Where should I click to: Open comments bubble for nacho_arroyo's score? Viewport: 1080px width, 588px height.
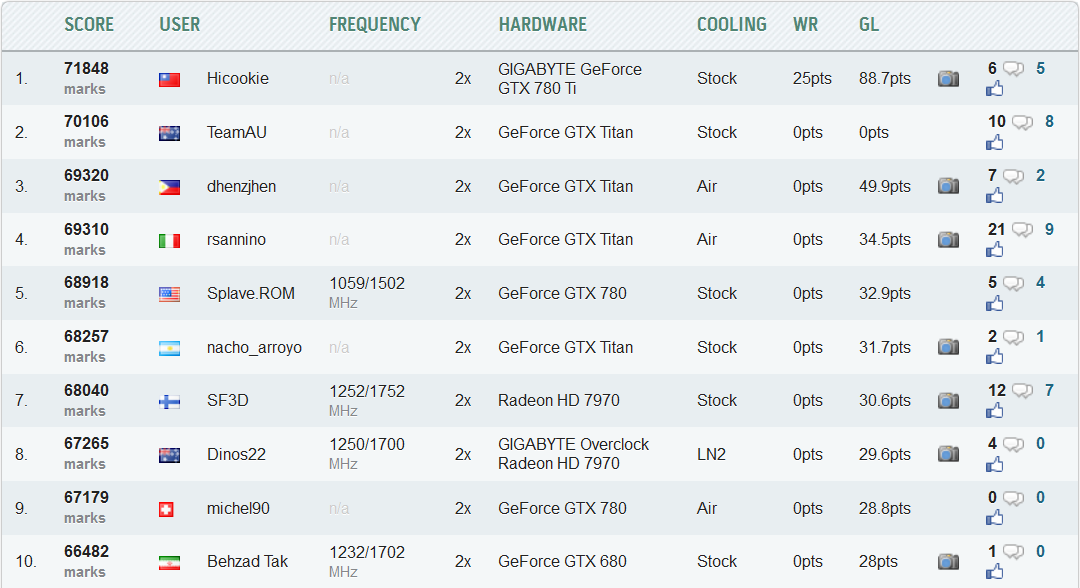(1013, 337)
